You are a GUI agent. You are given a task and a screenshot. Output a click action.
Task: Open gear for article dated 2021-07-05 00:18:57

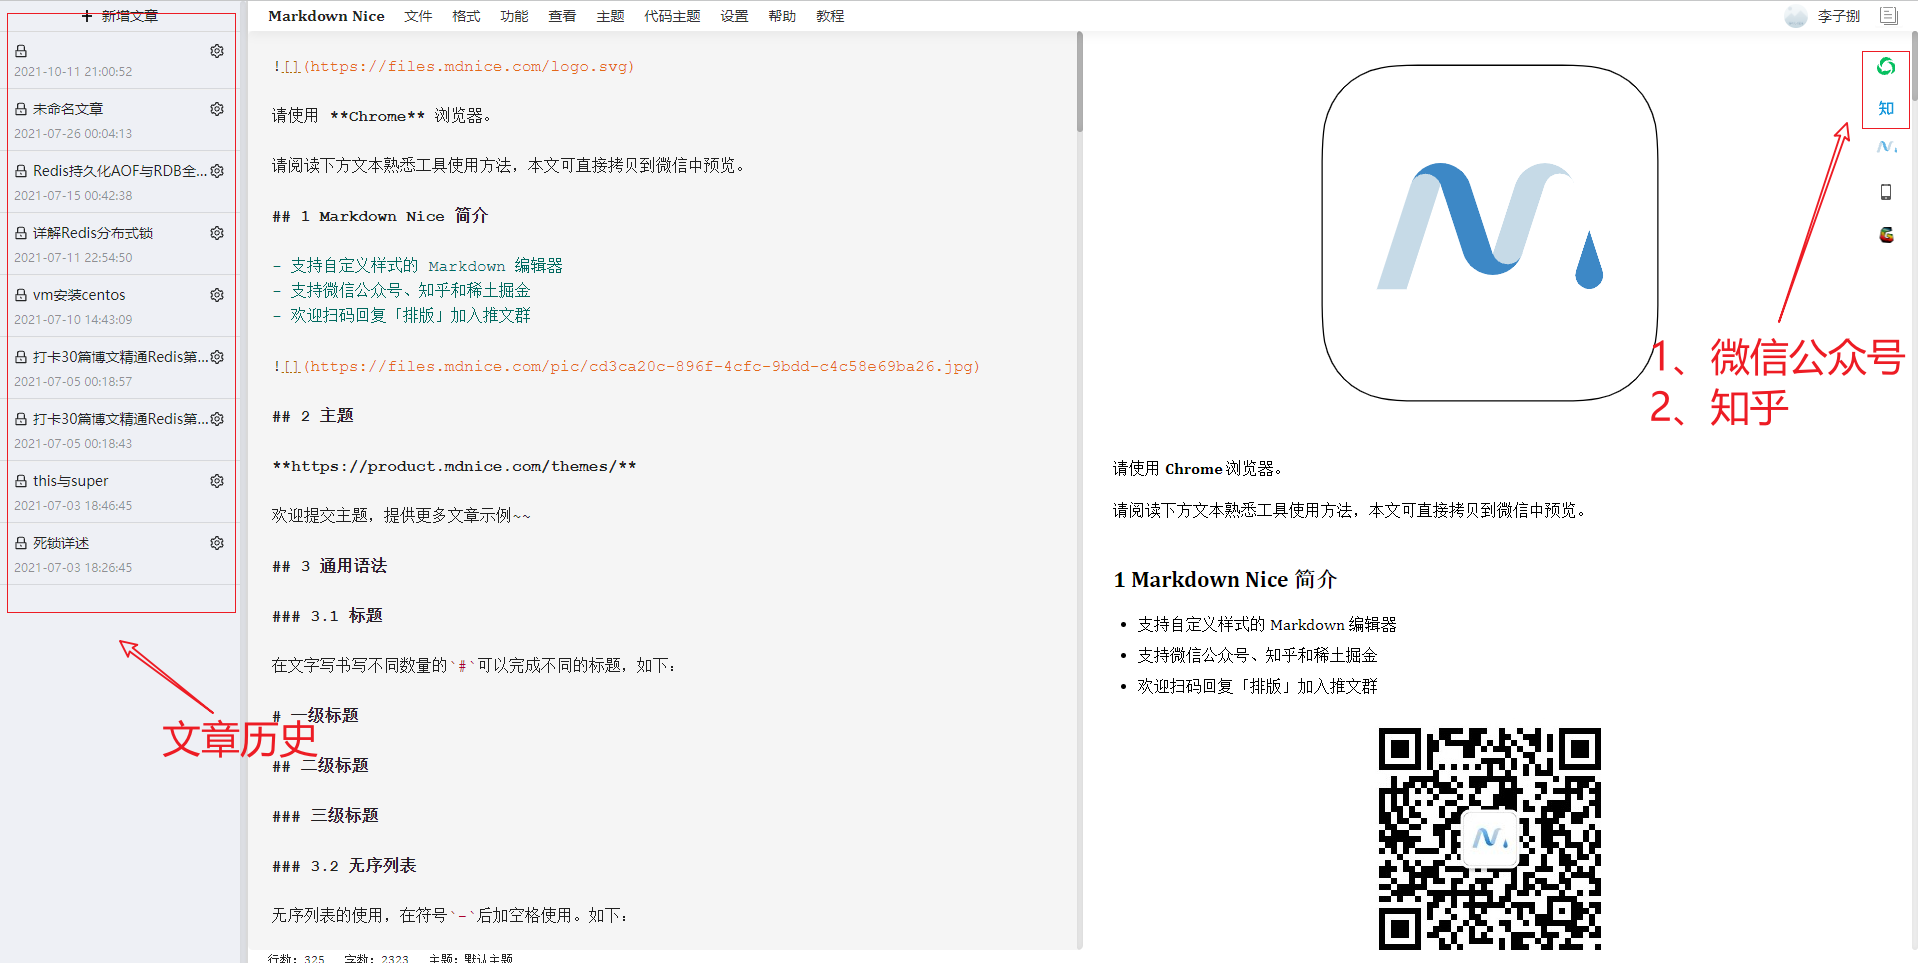point(217,357)
